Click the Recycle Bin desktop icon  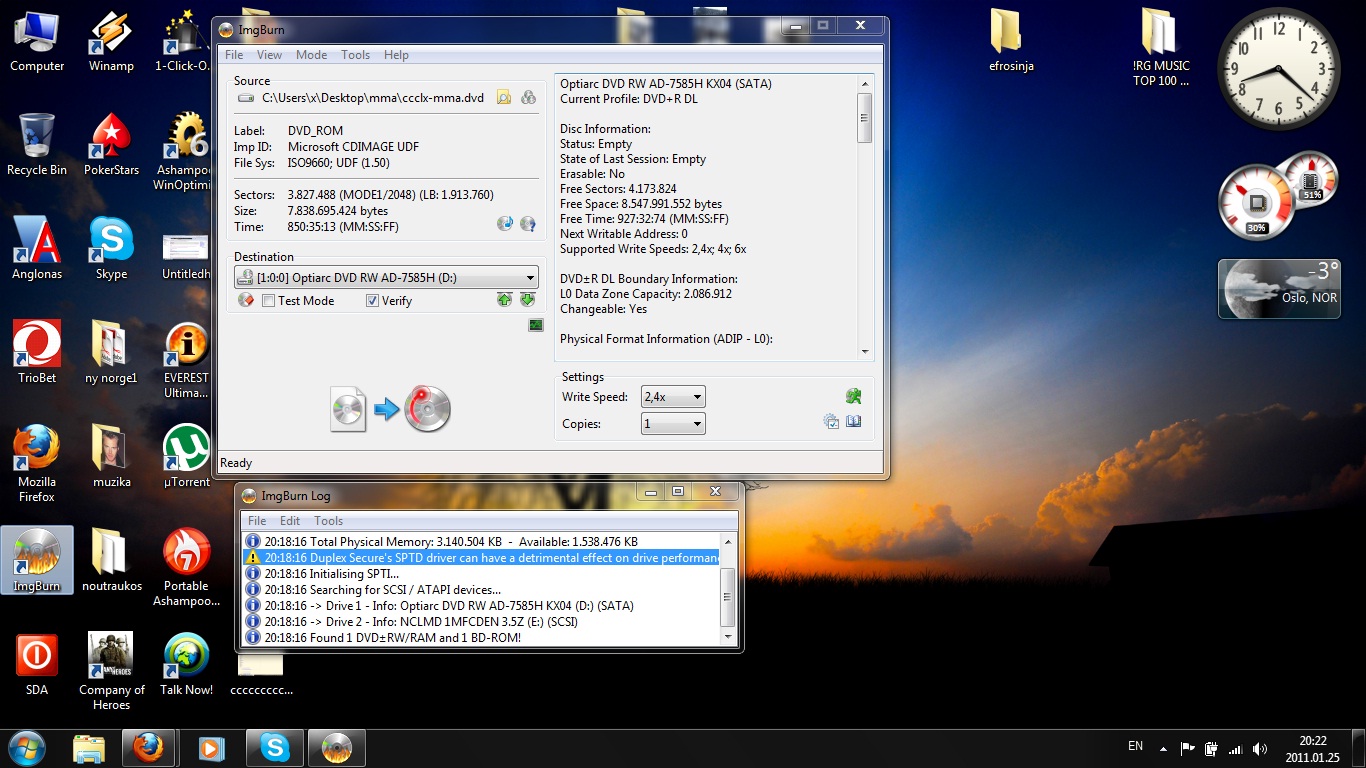click(37, 145)
